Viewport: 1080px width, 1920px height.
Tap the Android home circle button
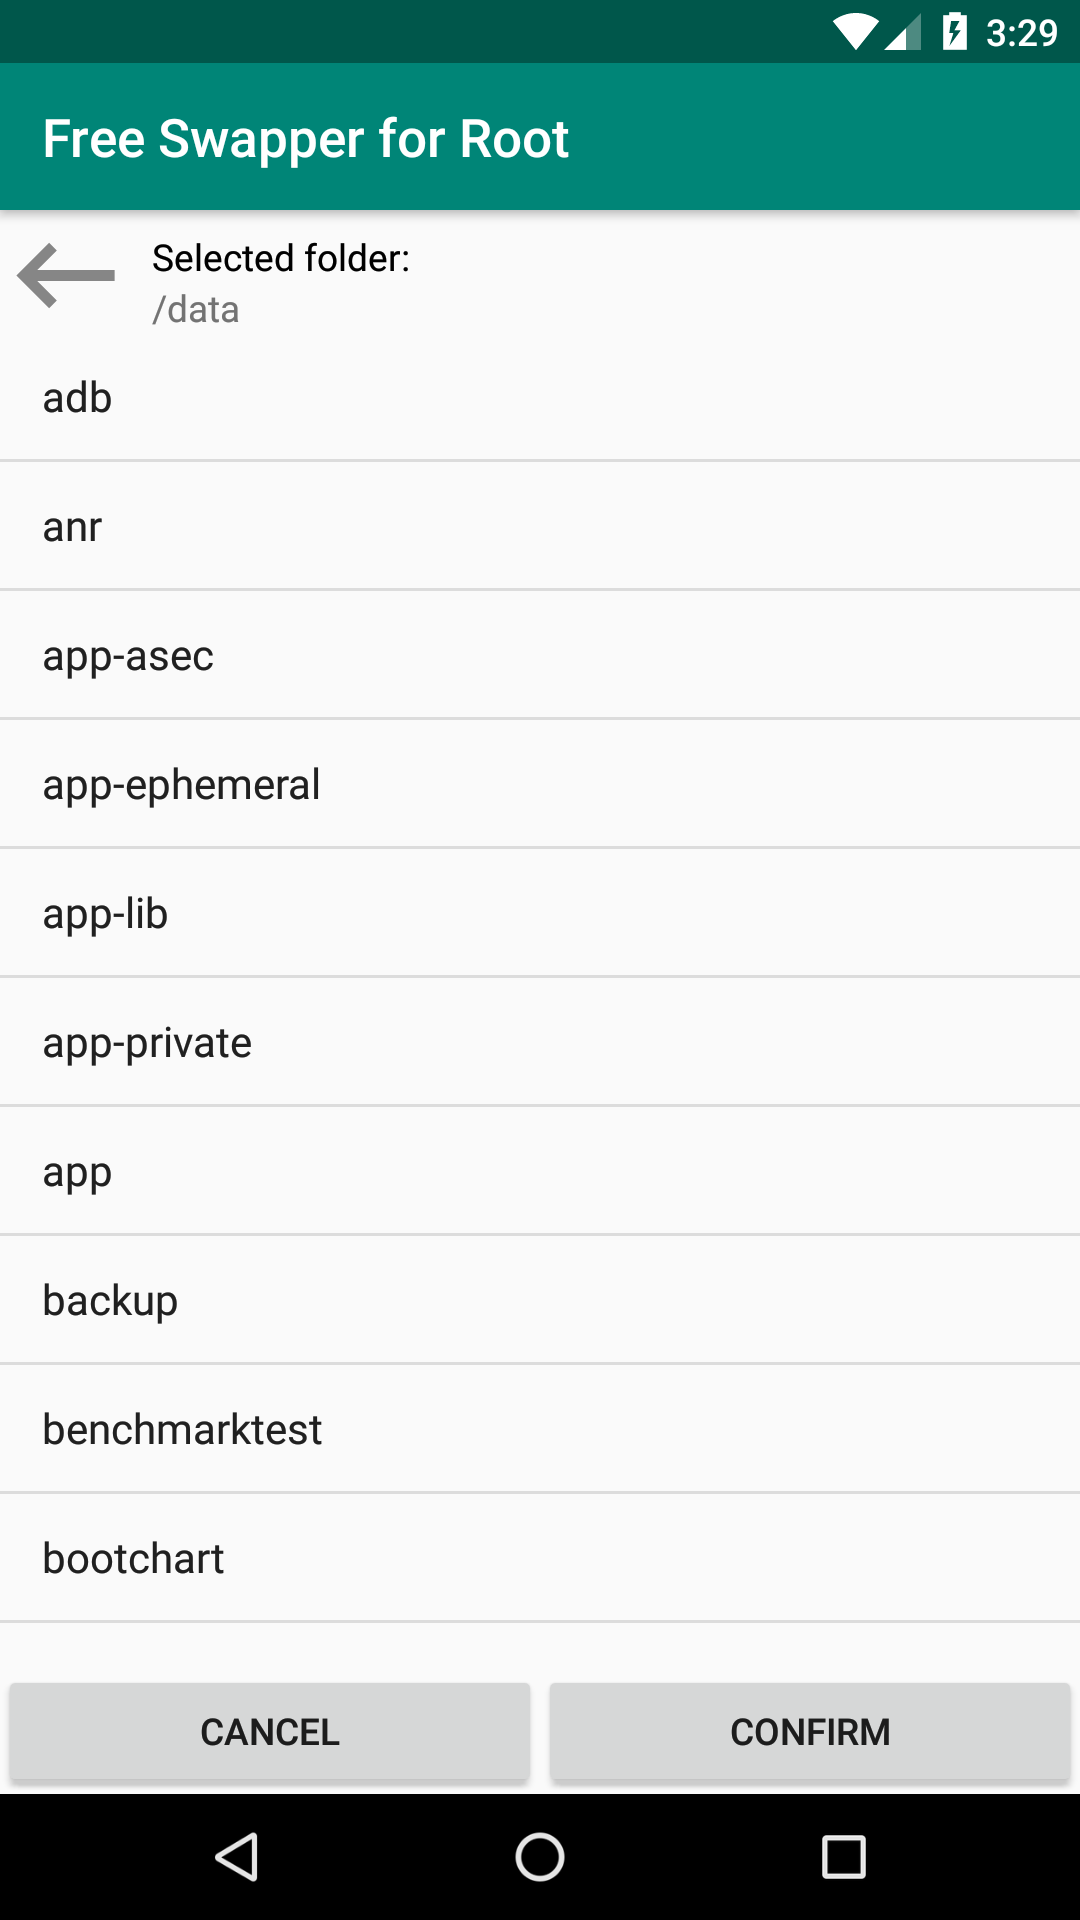pyautogui.click(x=540, y=1857)
